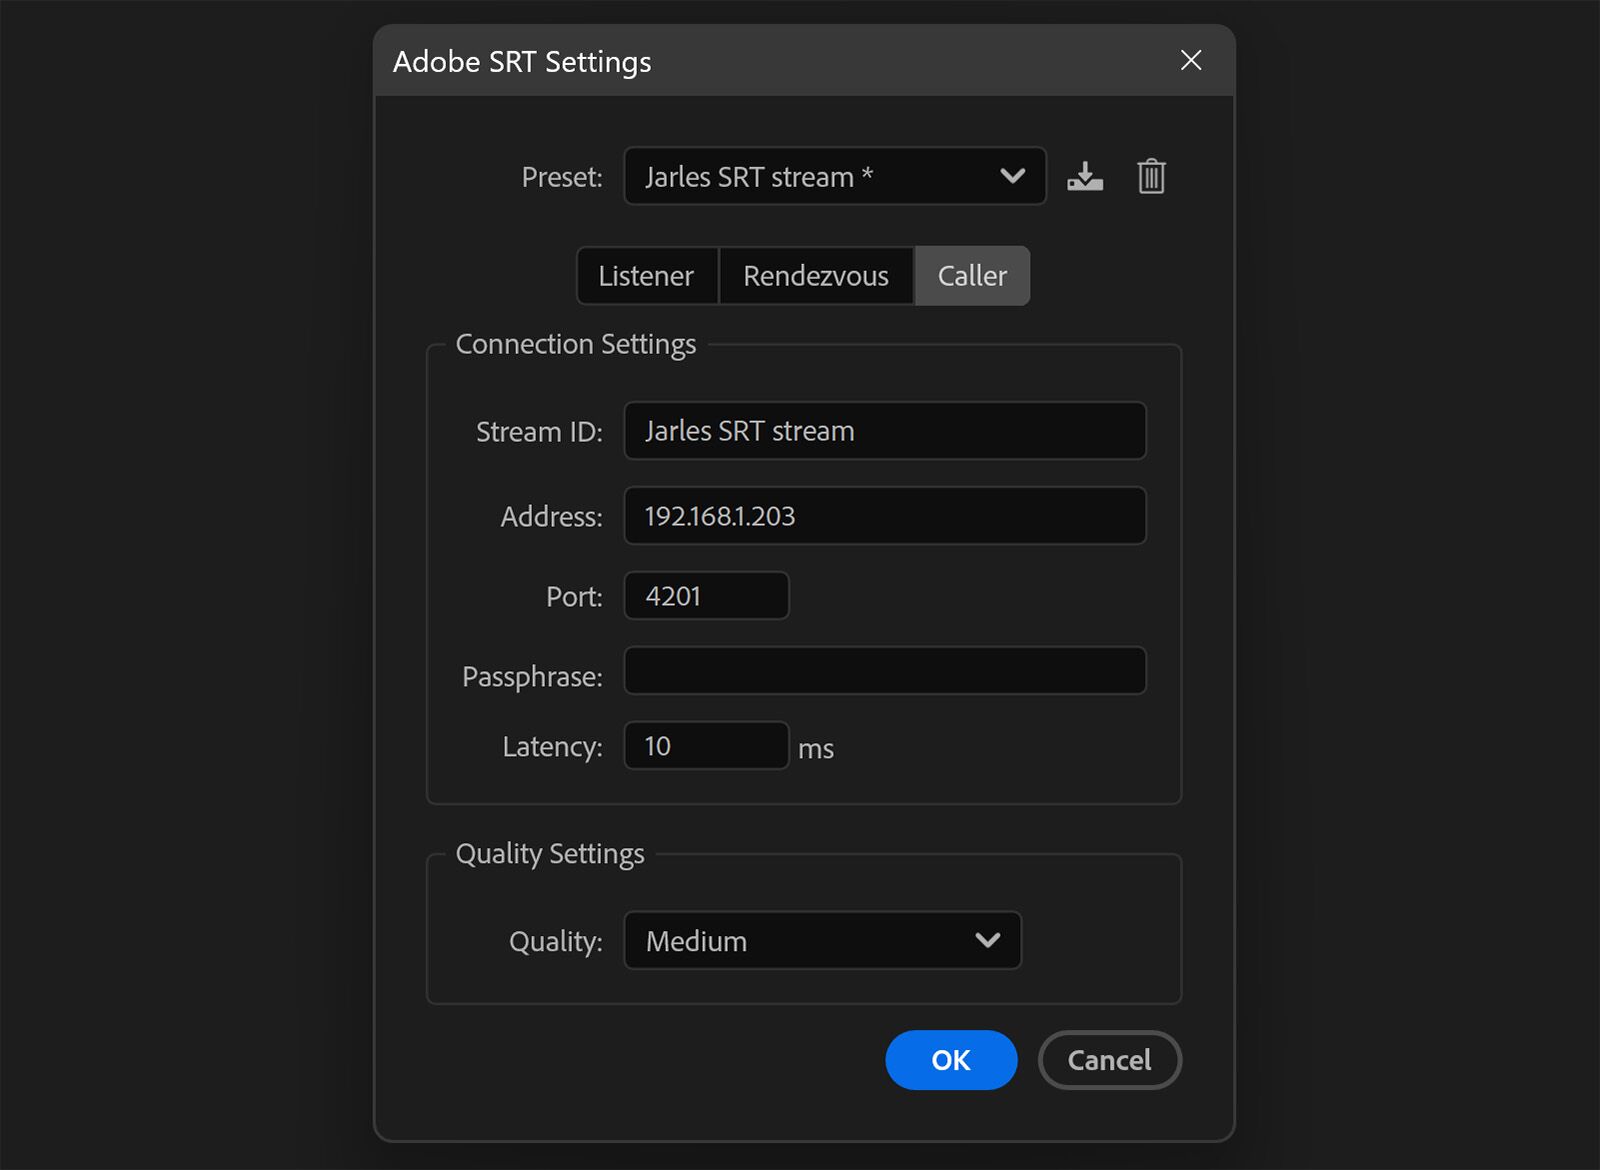Click the trash icon beside the preset dropdown
The width and height of the screenshot is (1600, 1170).
pos(1151,176)
